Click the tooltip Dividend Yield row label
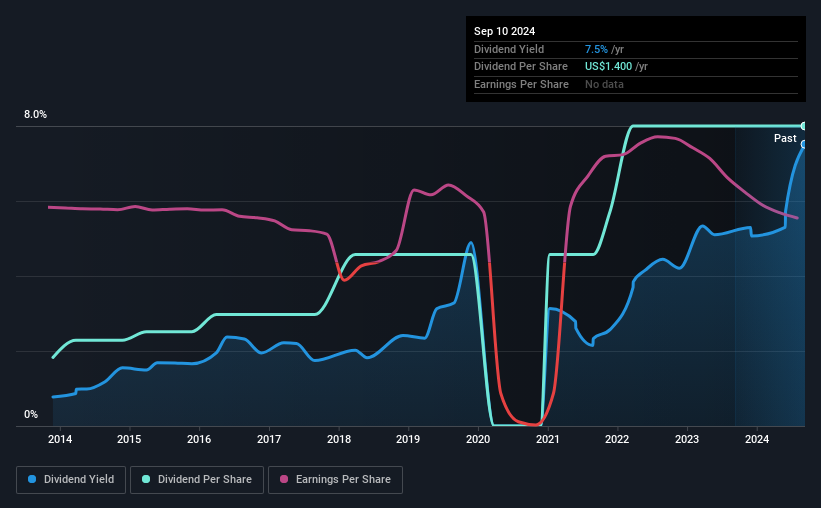 (x=509, y=49)
